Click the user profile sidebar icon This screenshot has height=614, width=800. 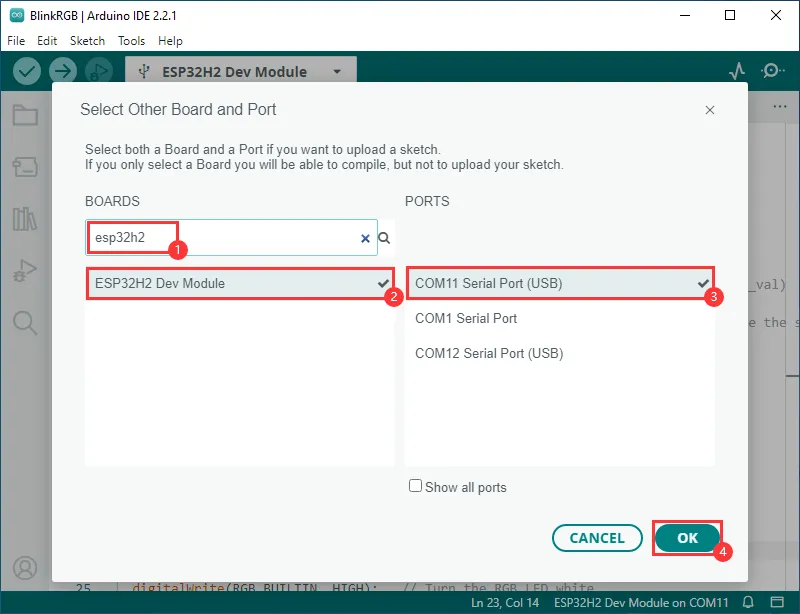pos(25,568)
